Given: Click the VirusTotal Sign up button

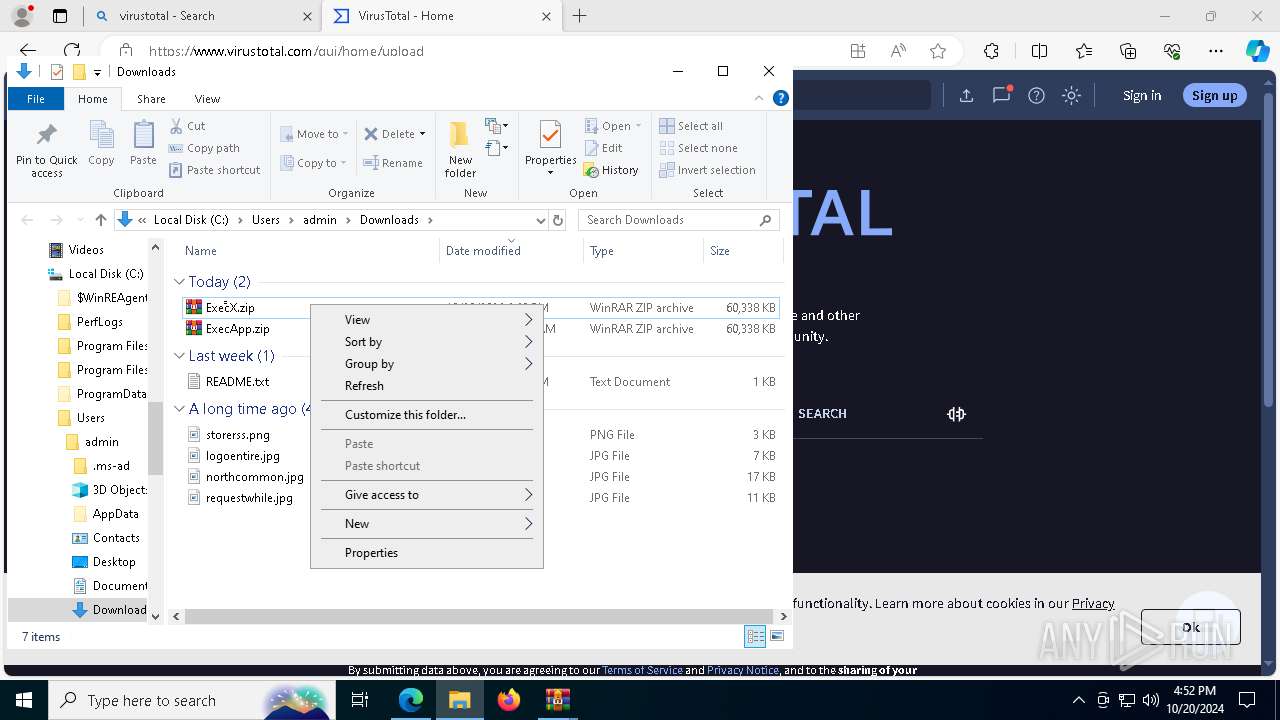Looking at the screenshot, I should [x=1215, y=96].
